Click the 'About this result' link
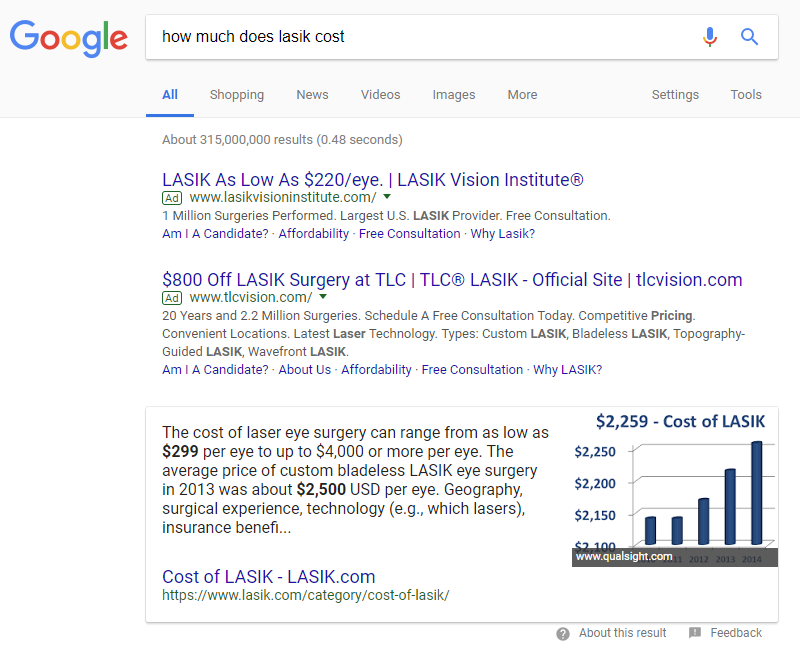 click(622, 633)
